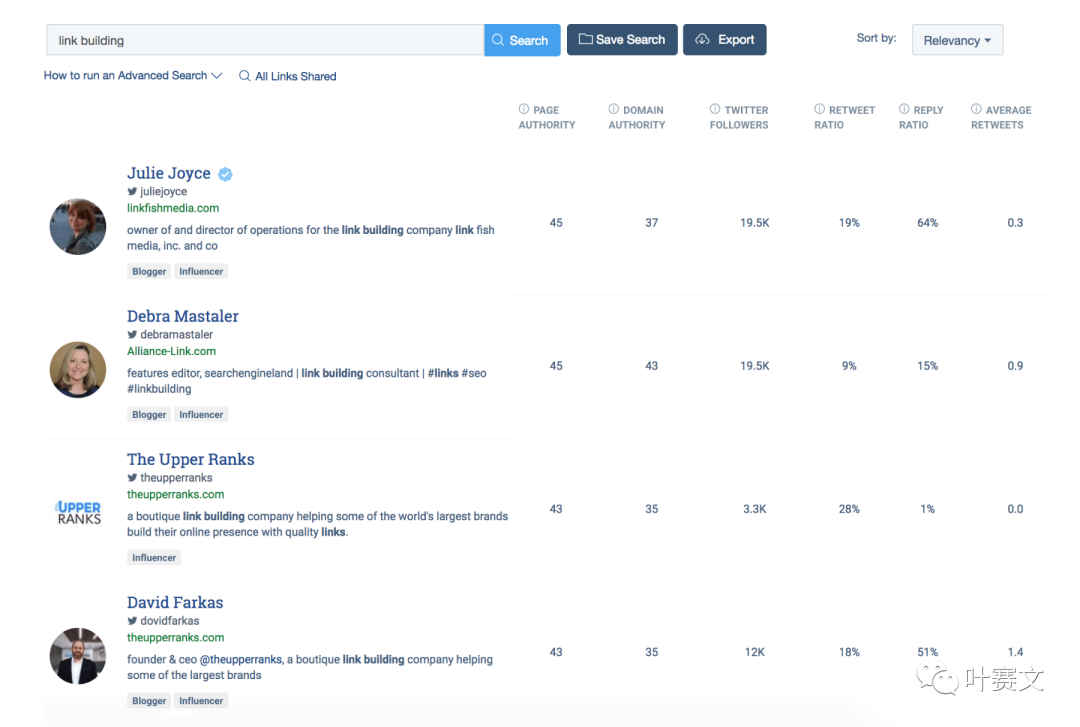Select the All Links Shared filter
This screenshot has width=1080, height=727.
coord(288,76)
